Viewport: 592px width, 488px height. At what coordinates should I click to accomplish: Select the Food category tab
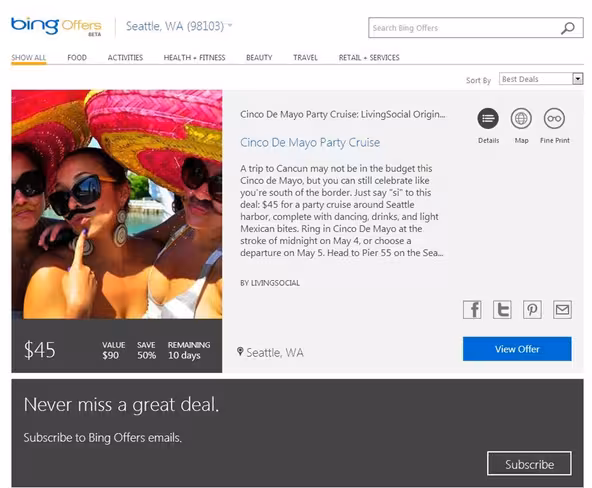(77, 58)
